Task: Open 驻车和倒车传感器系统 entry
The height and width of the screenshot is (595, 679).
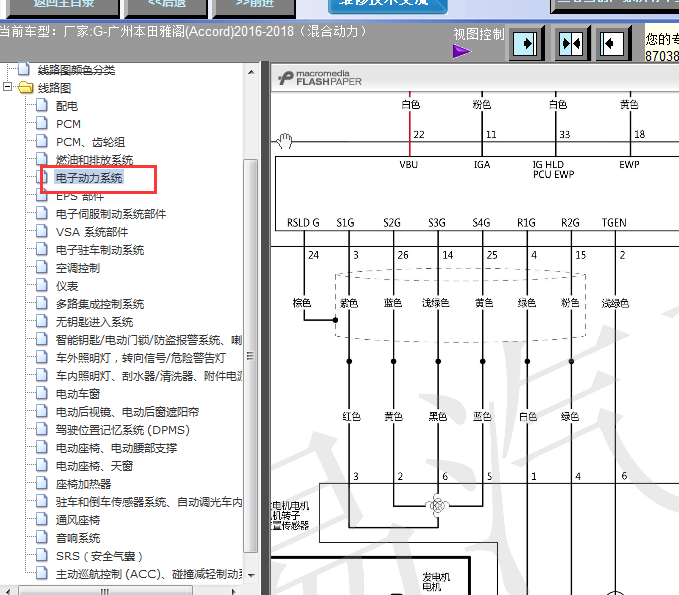Action: click(149, 502)
